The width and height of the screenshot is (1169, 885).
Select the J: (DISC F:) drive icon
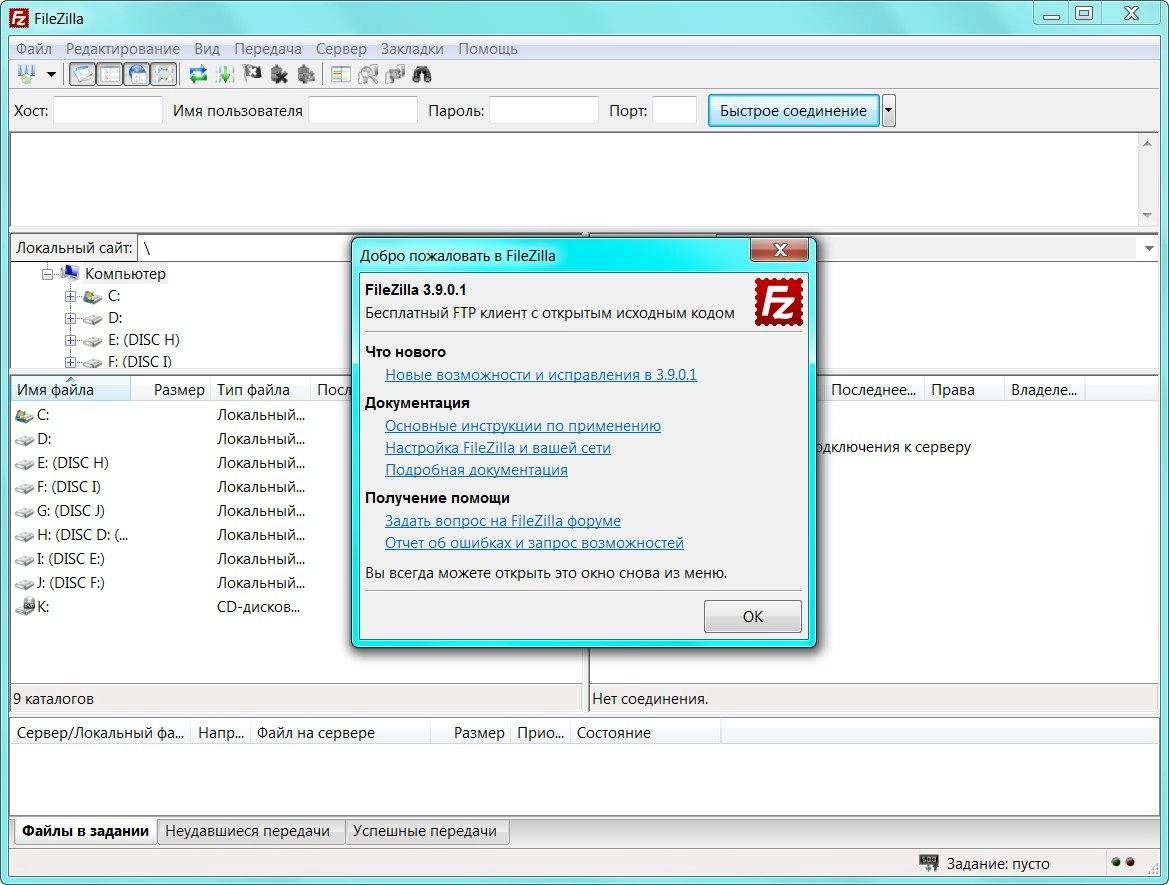click(x=25, y=583)
